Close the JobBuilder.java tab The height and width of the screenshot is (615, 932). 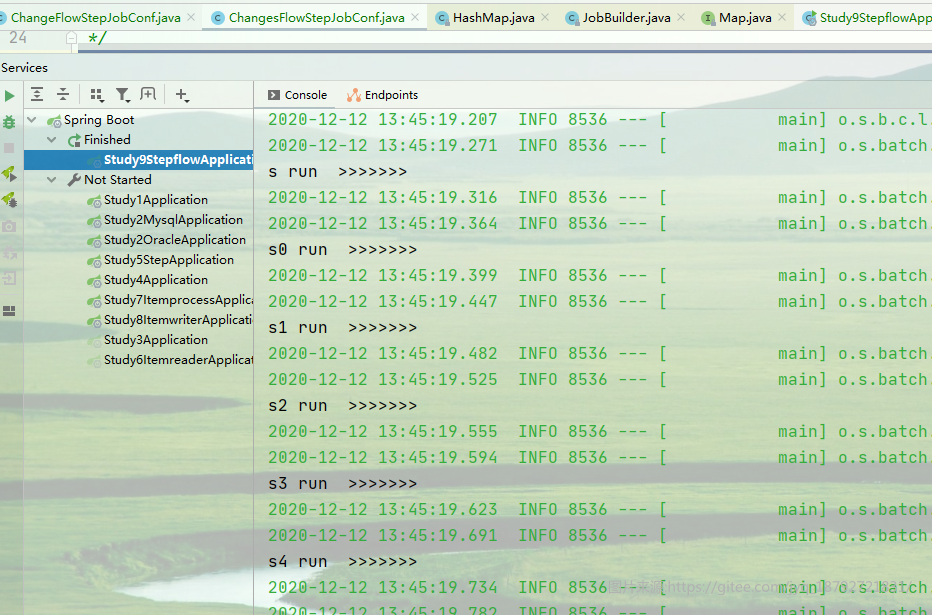[681, 18]
